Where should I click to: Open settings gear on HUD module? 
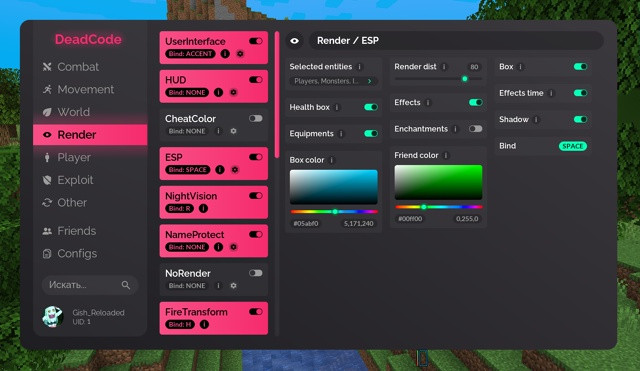point(233,93)
